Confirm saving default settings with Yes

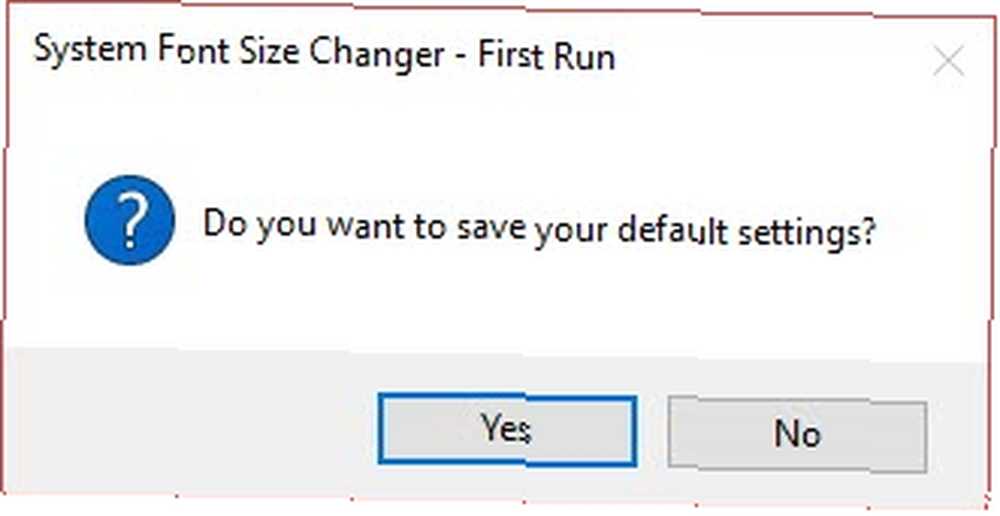click(507, 430)
